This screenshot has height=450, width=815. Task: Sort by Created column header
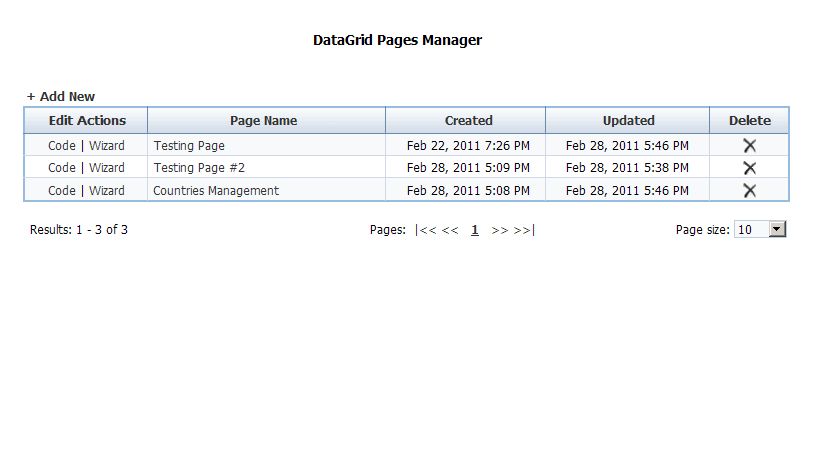click(x=468, y=121)
